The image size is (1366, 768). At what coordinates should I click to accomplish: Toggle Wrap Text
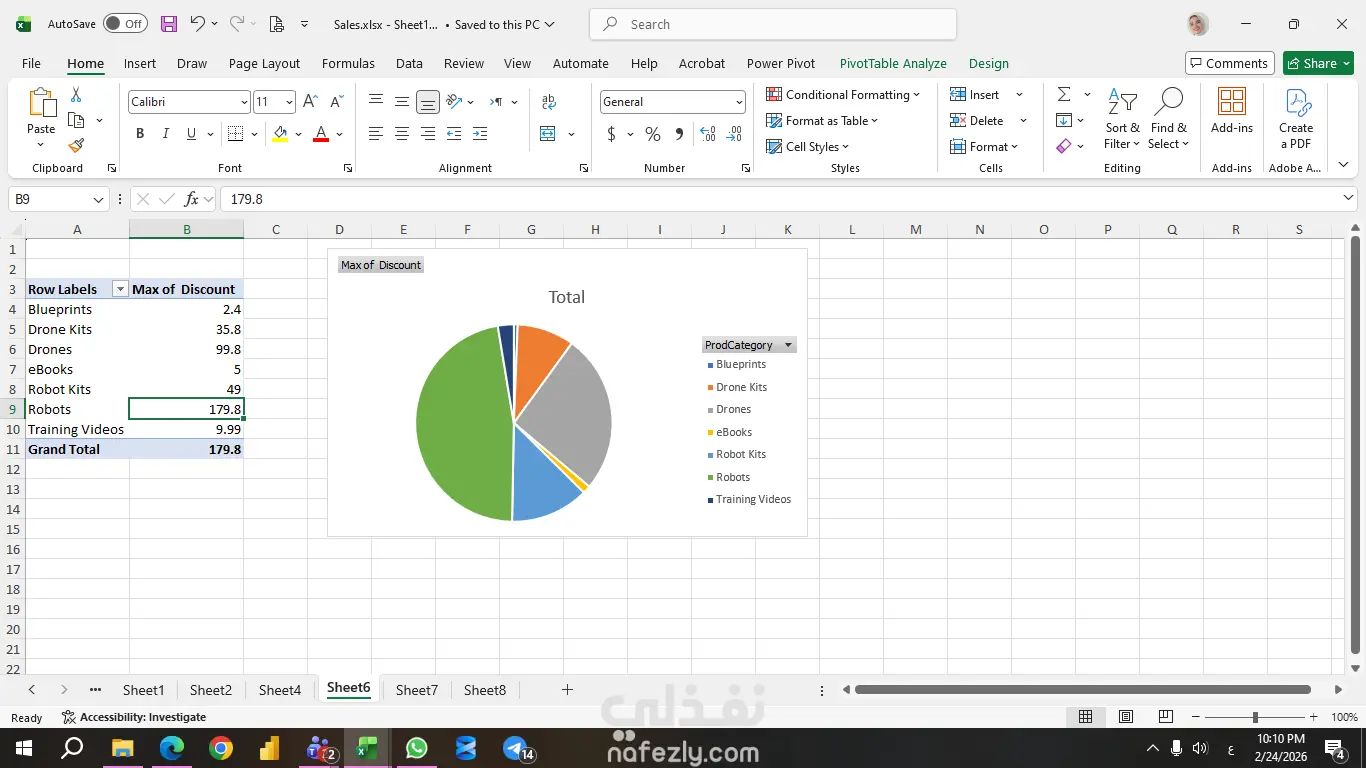click(548, 101)
